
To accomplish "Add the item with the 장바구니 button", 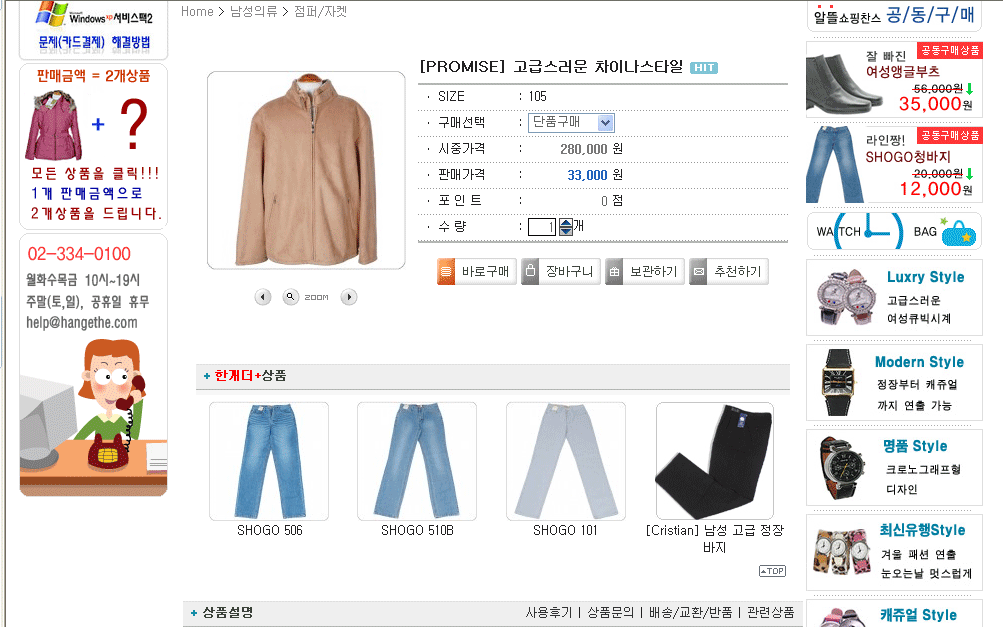I will pyautogui.click(x=559, y=271).
